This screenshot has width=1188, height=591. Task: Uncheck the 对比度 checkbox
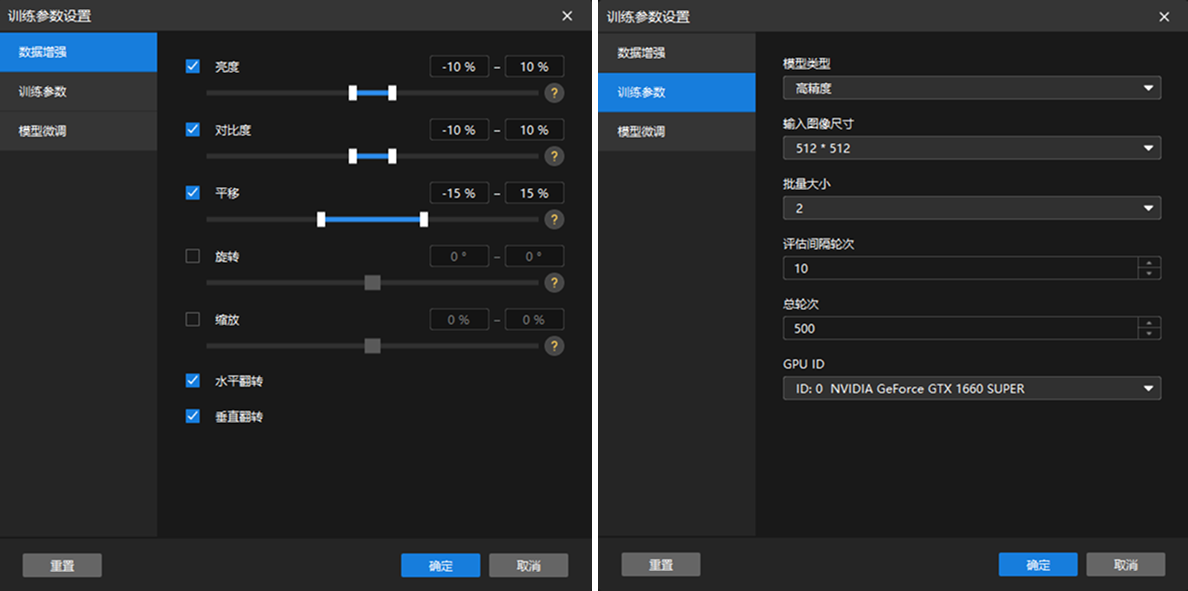coord(192,130)
